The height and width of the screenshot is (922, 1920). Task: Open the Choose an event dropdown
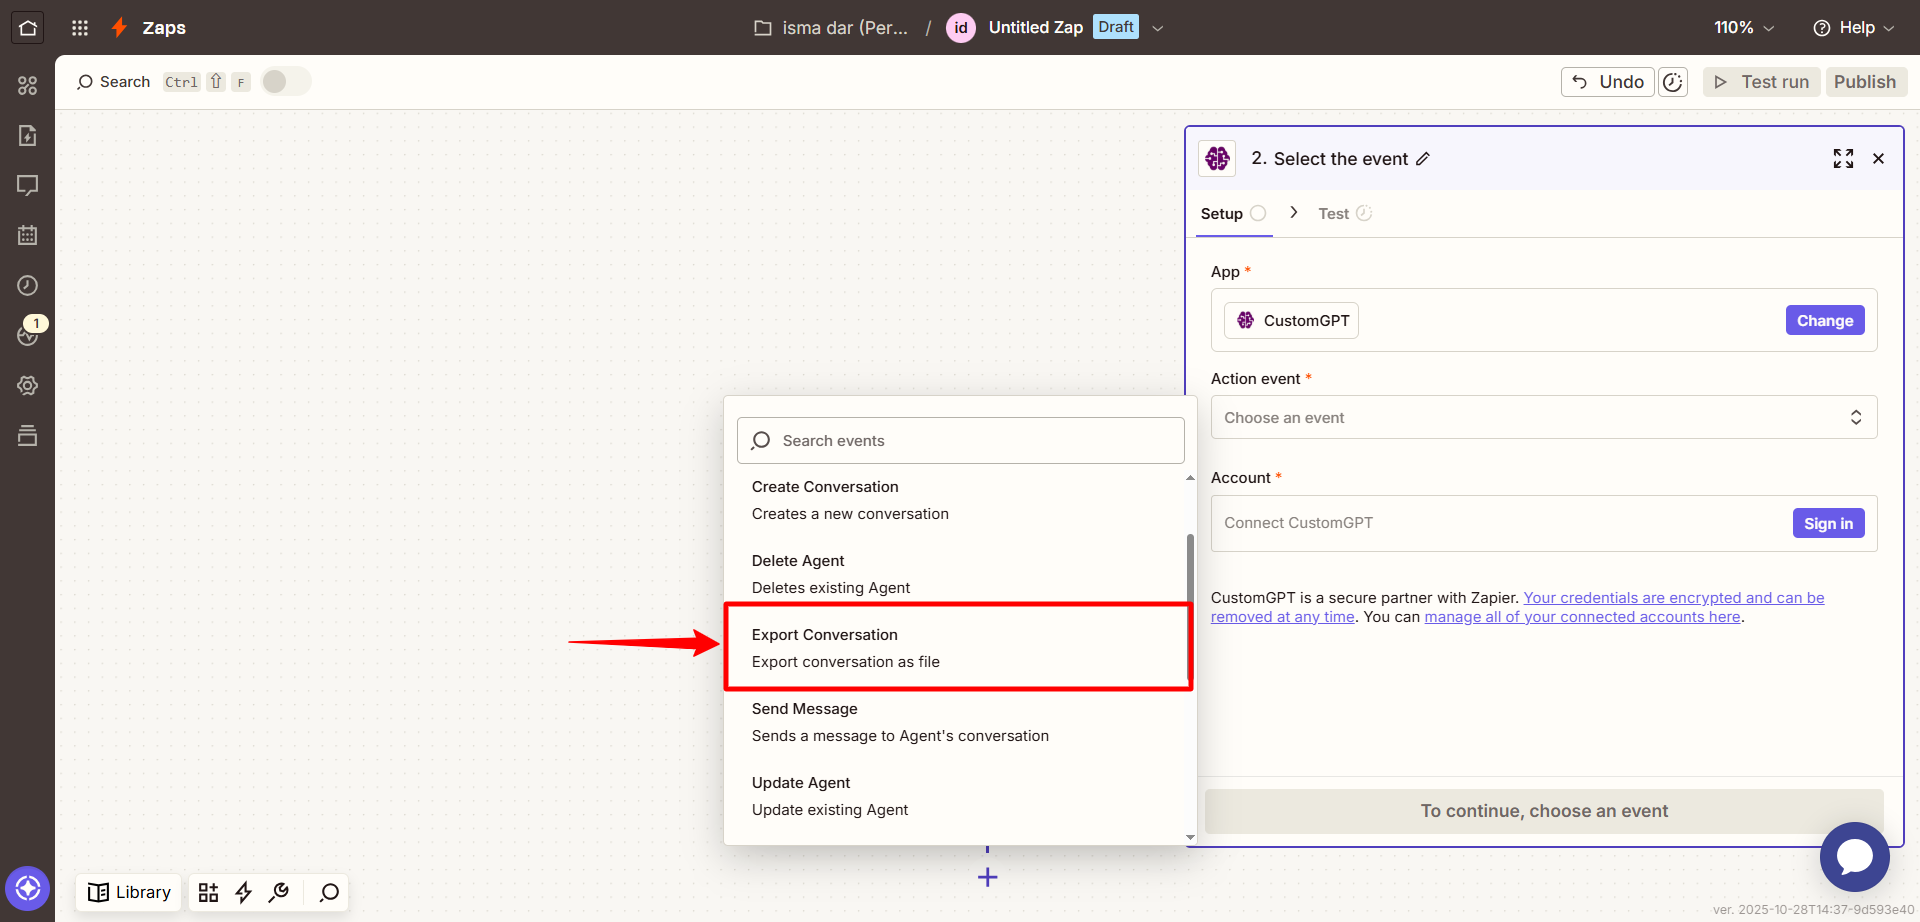click(1544, 418)
